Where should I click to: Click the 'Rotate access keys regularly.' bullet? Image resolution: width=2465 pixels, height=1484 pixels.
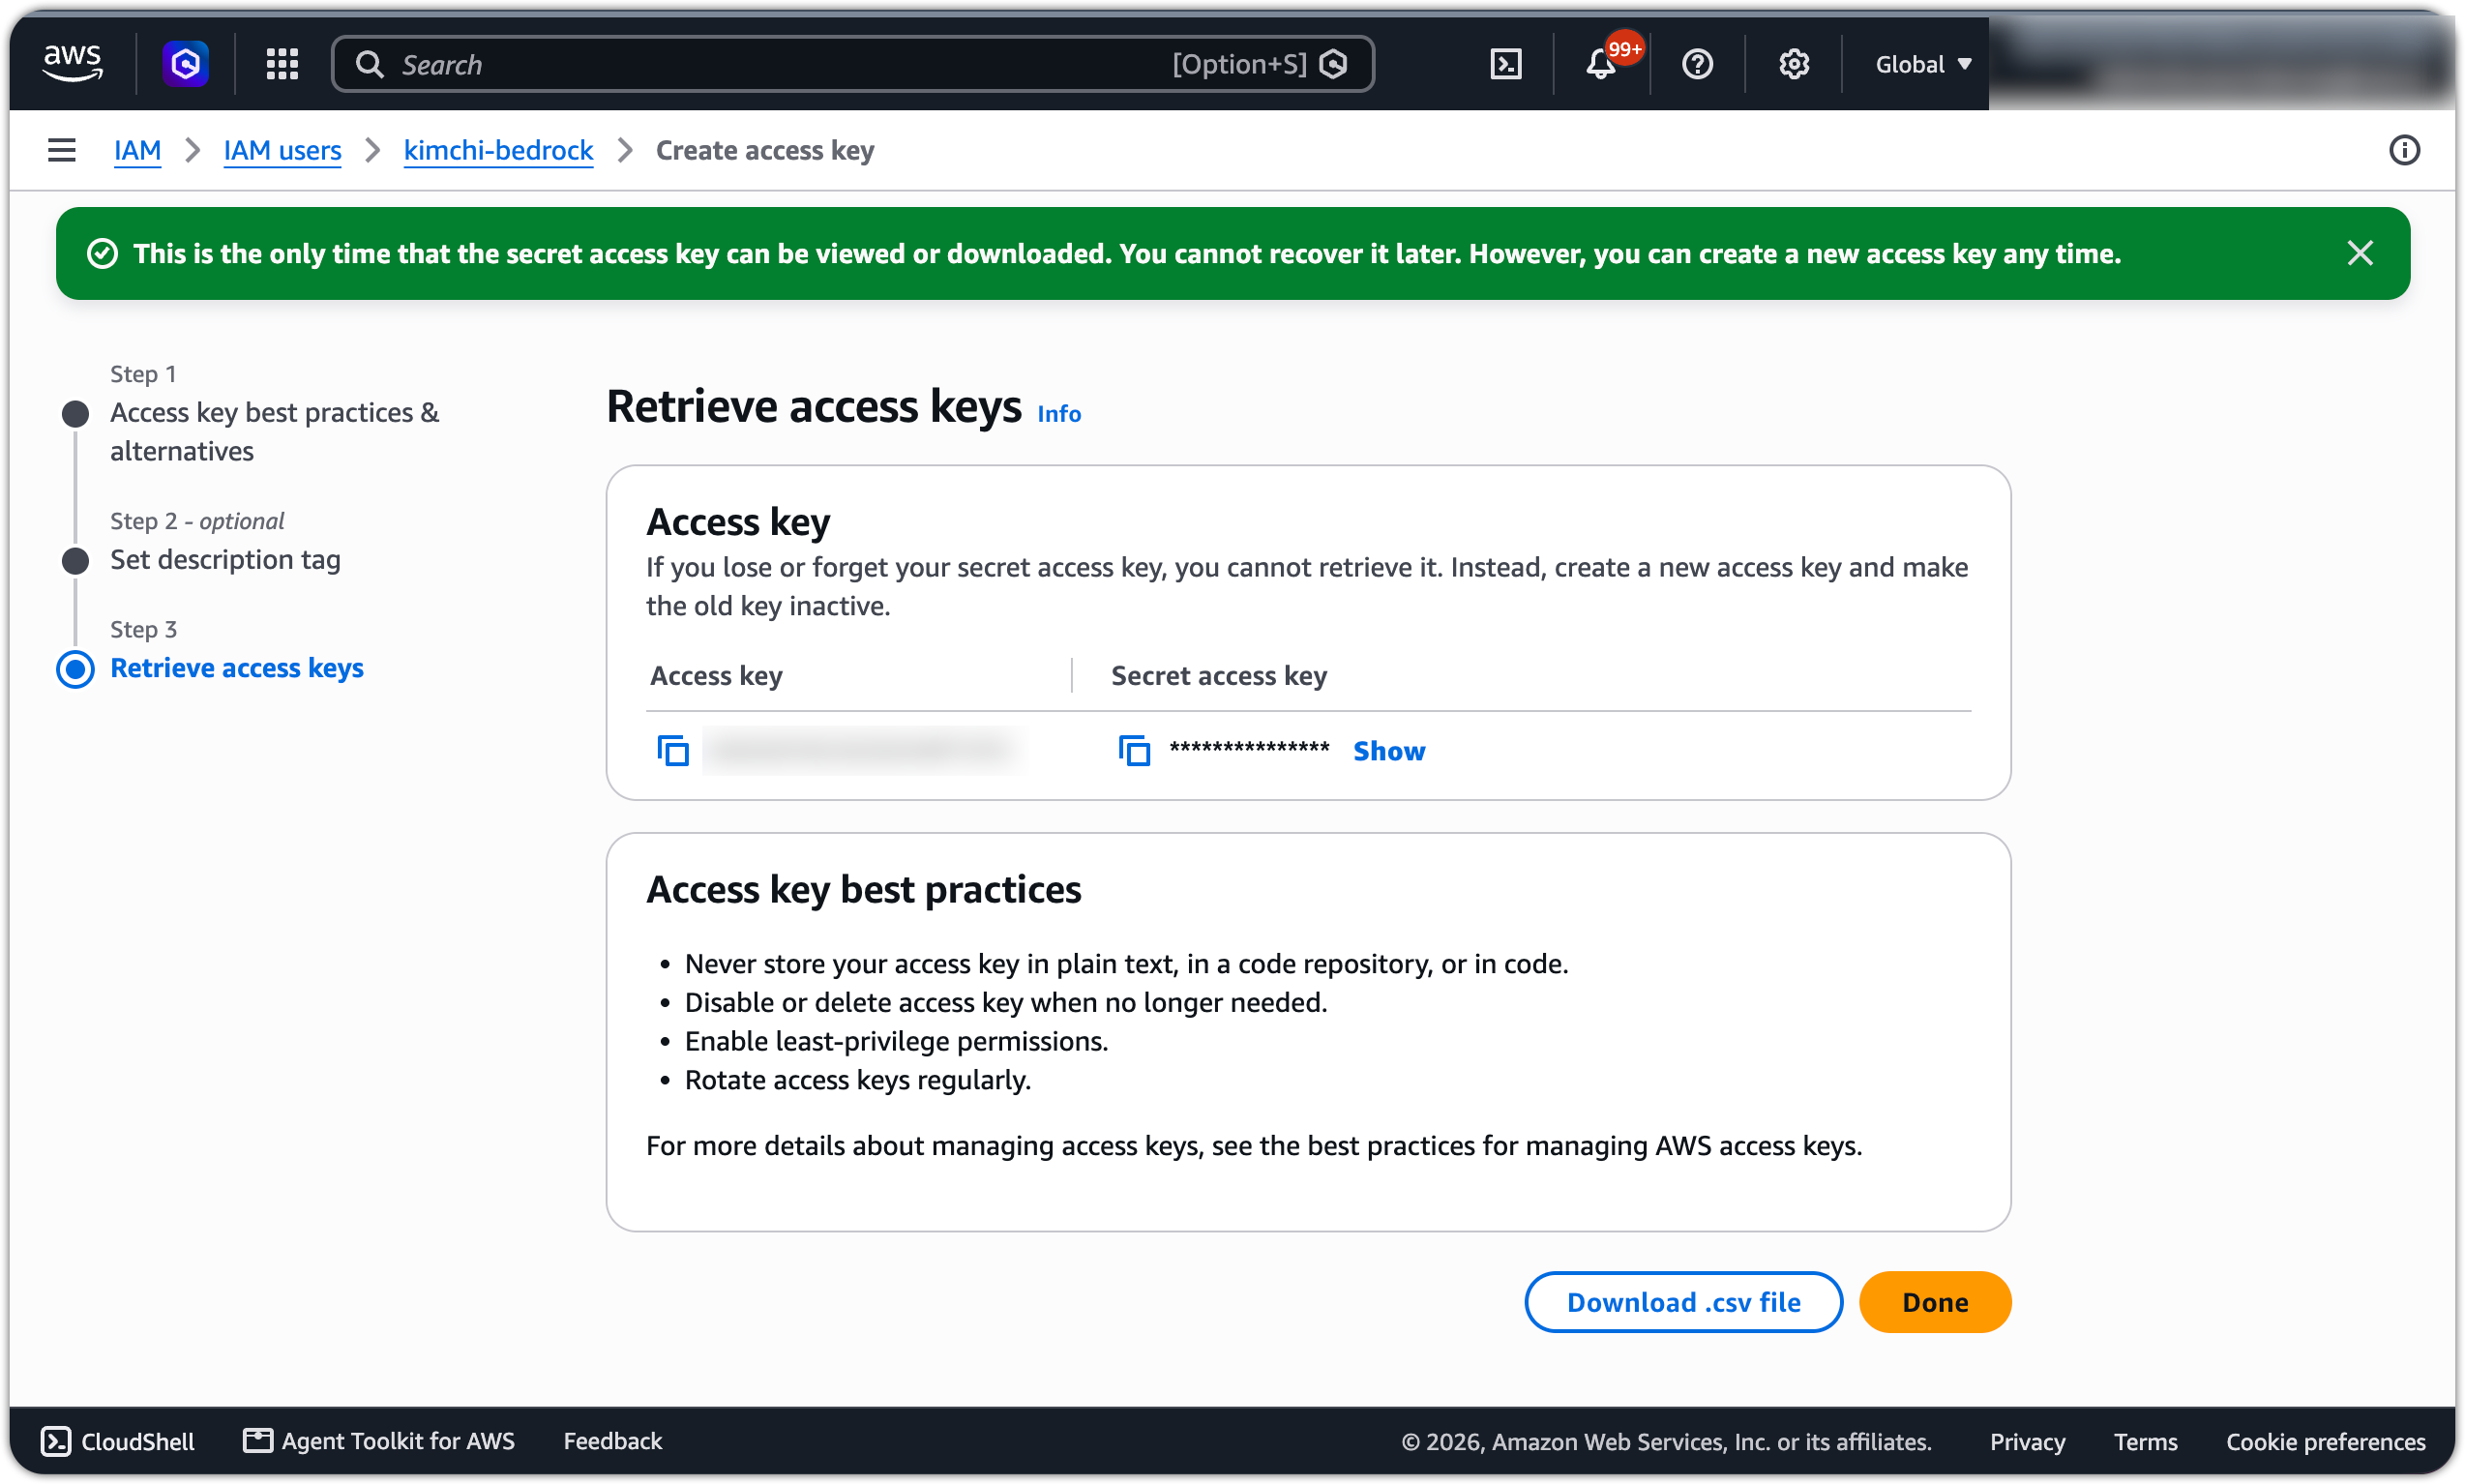point(857,1079)
